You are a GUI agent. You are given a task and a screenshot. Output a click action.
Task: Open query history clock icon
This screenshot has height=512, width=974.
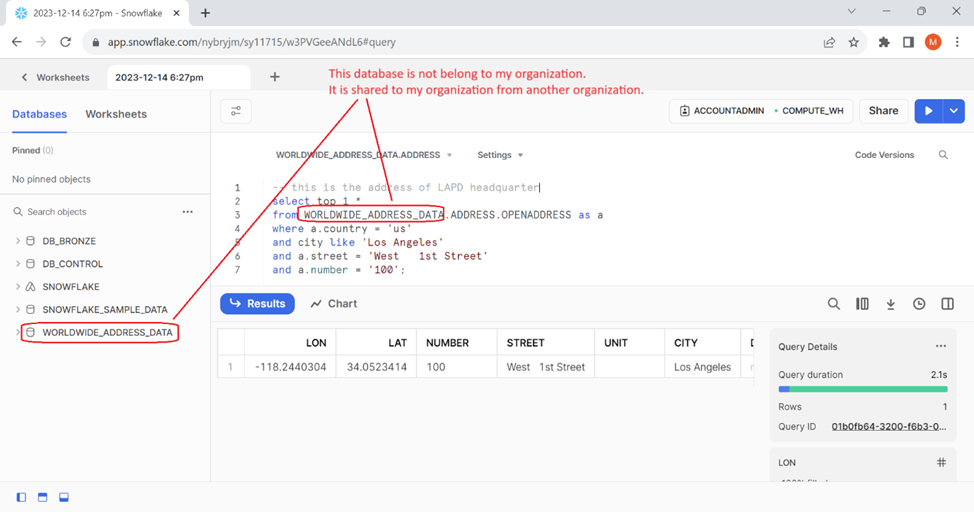coord(919,304)
